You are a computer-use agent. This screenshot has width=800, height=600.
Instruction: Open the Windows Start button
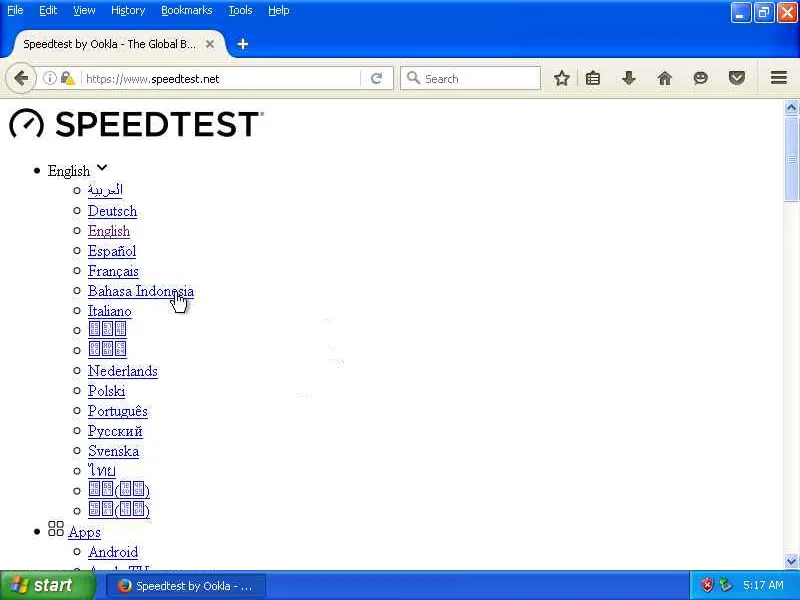coord(47,585)
